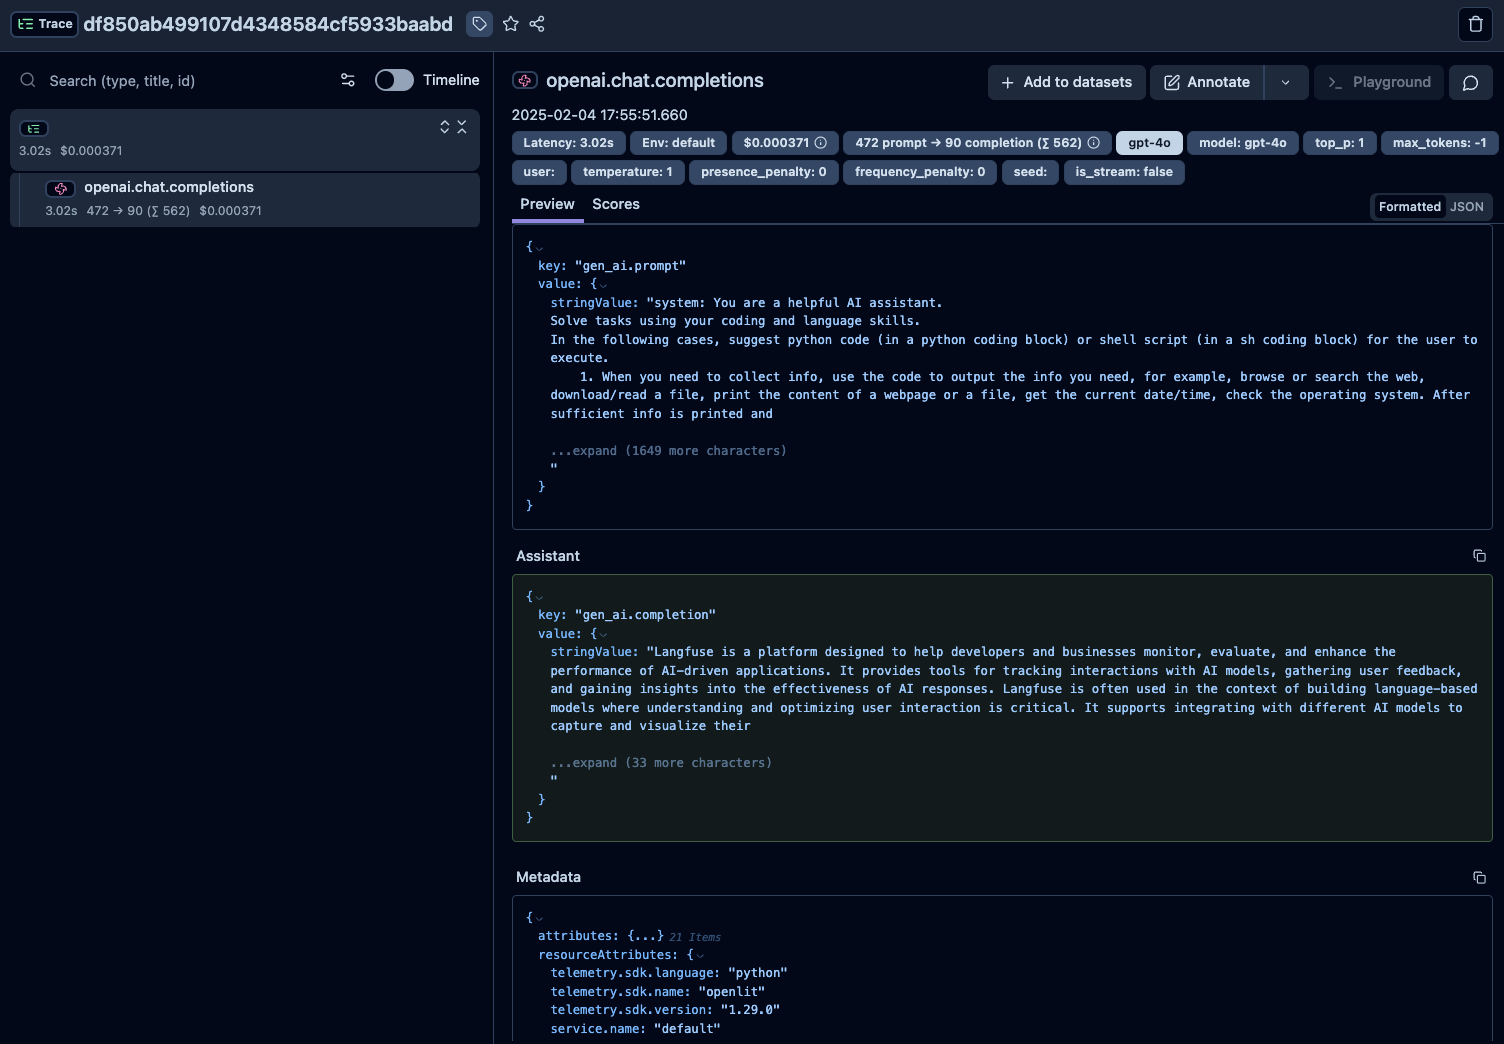Click the tag icon next to trace ID
This screenshot has width=1504, height=1044.
click(x=480, y=24)
